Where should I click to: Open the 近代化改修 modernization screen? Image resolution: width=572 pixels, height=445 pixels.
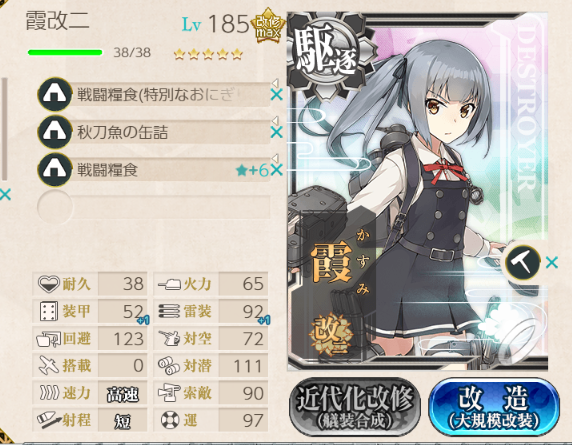pyautogui.click(x=354, y=406)
